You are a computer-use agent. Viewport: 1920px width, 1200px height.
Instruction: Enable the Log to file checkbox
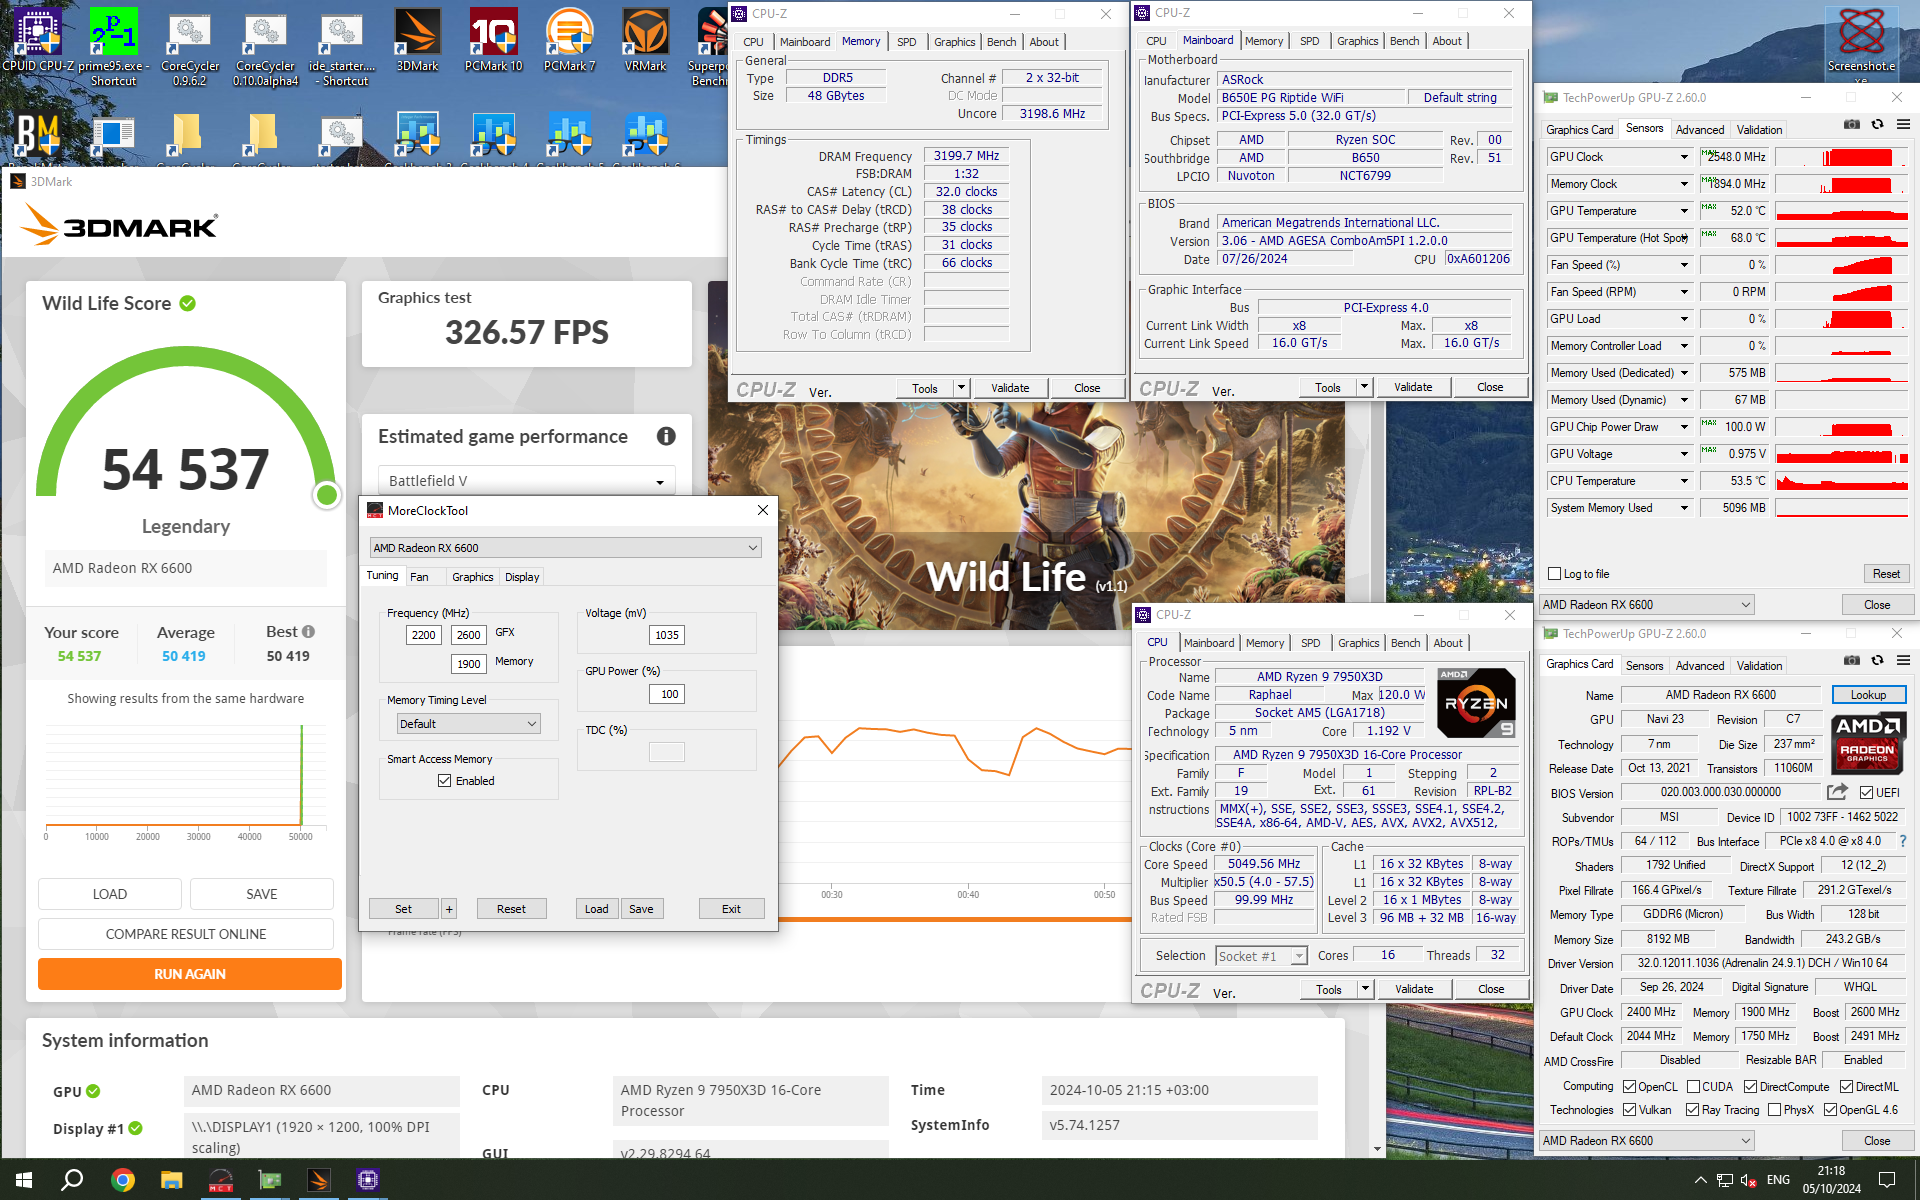[1554, 574]
